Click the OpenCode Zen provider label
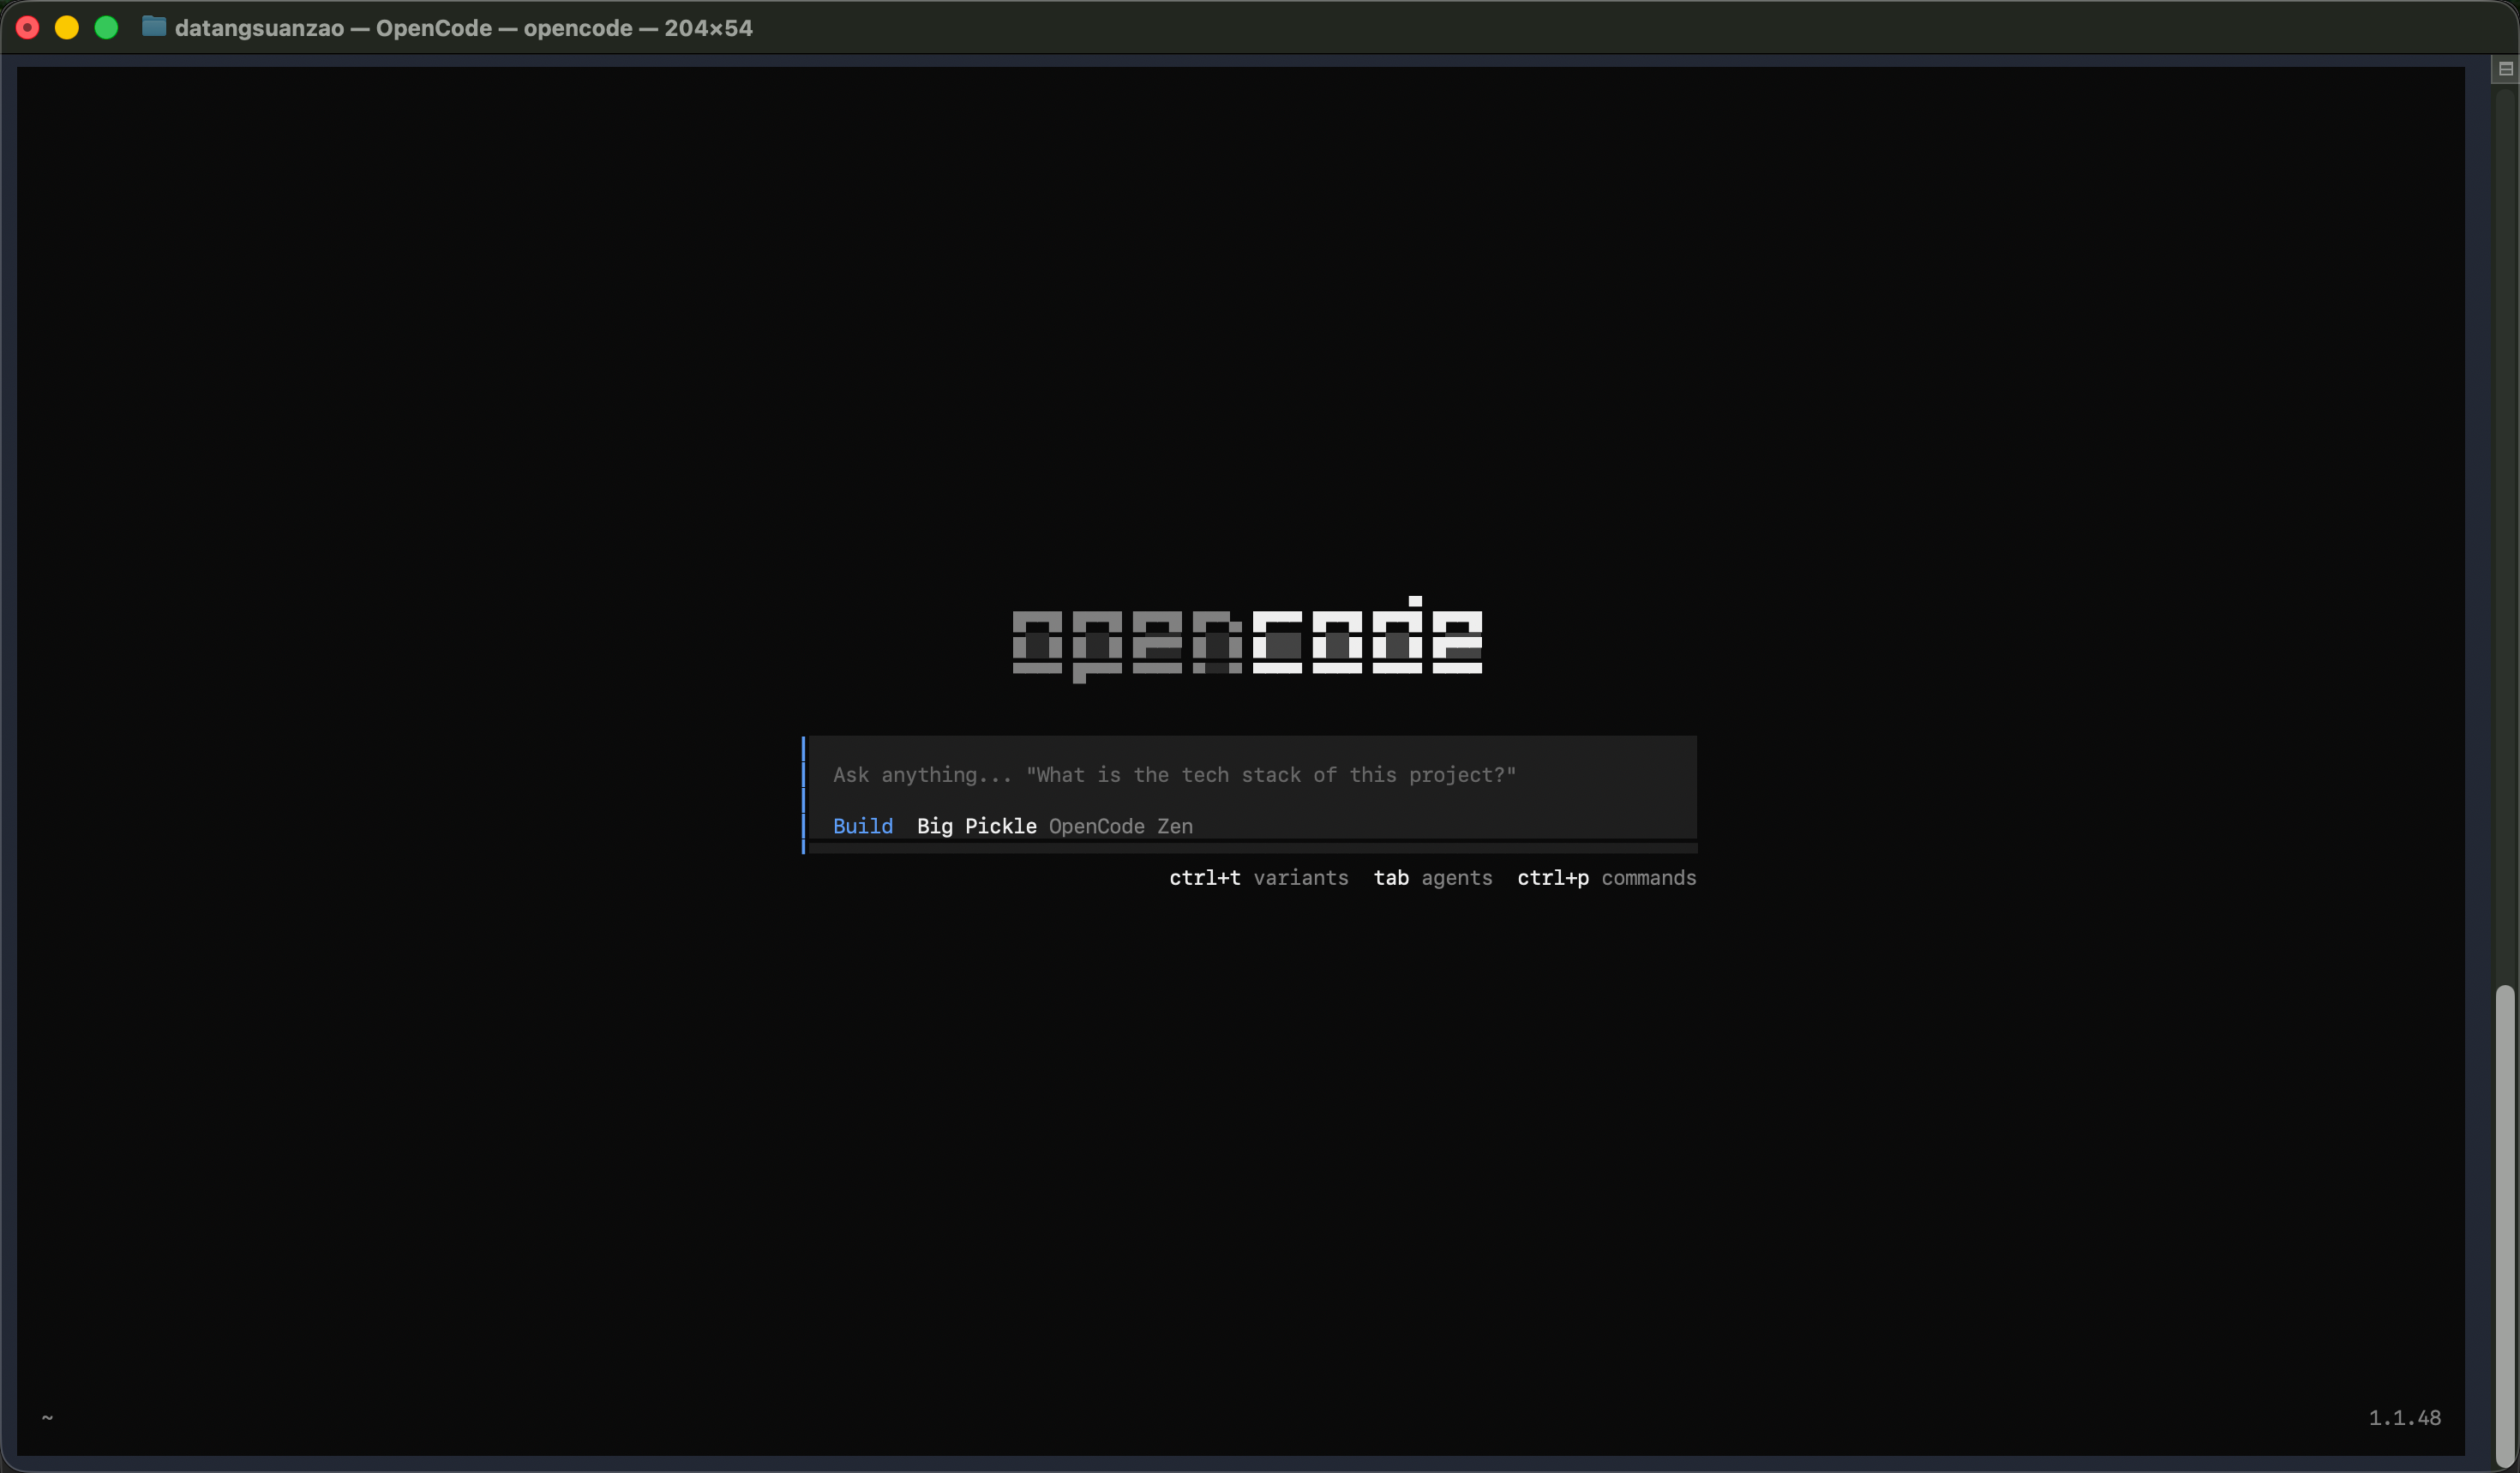Image resolution: width=2520 pixels, height=1473 pixels. [1120, 826]
